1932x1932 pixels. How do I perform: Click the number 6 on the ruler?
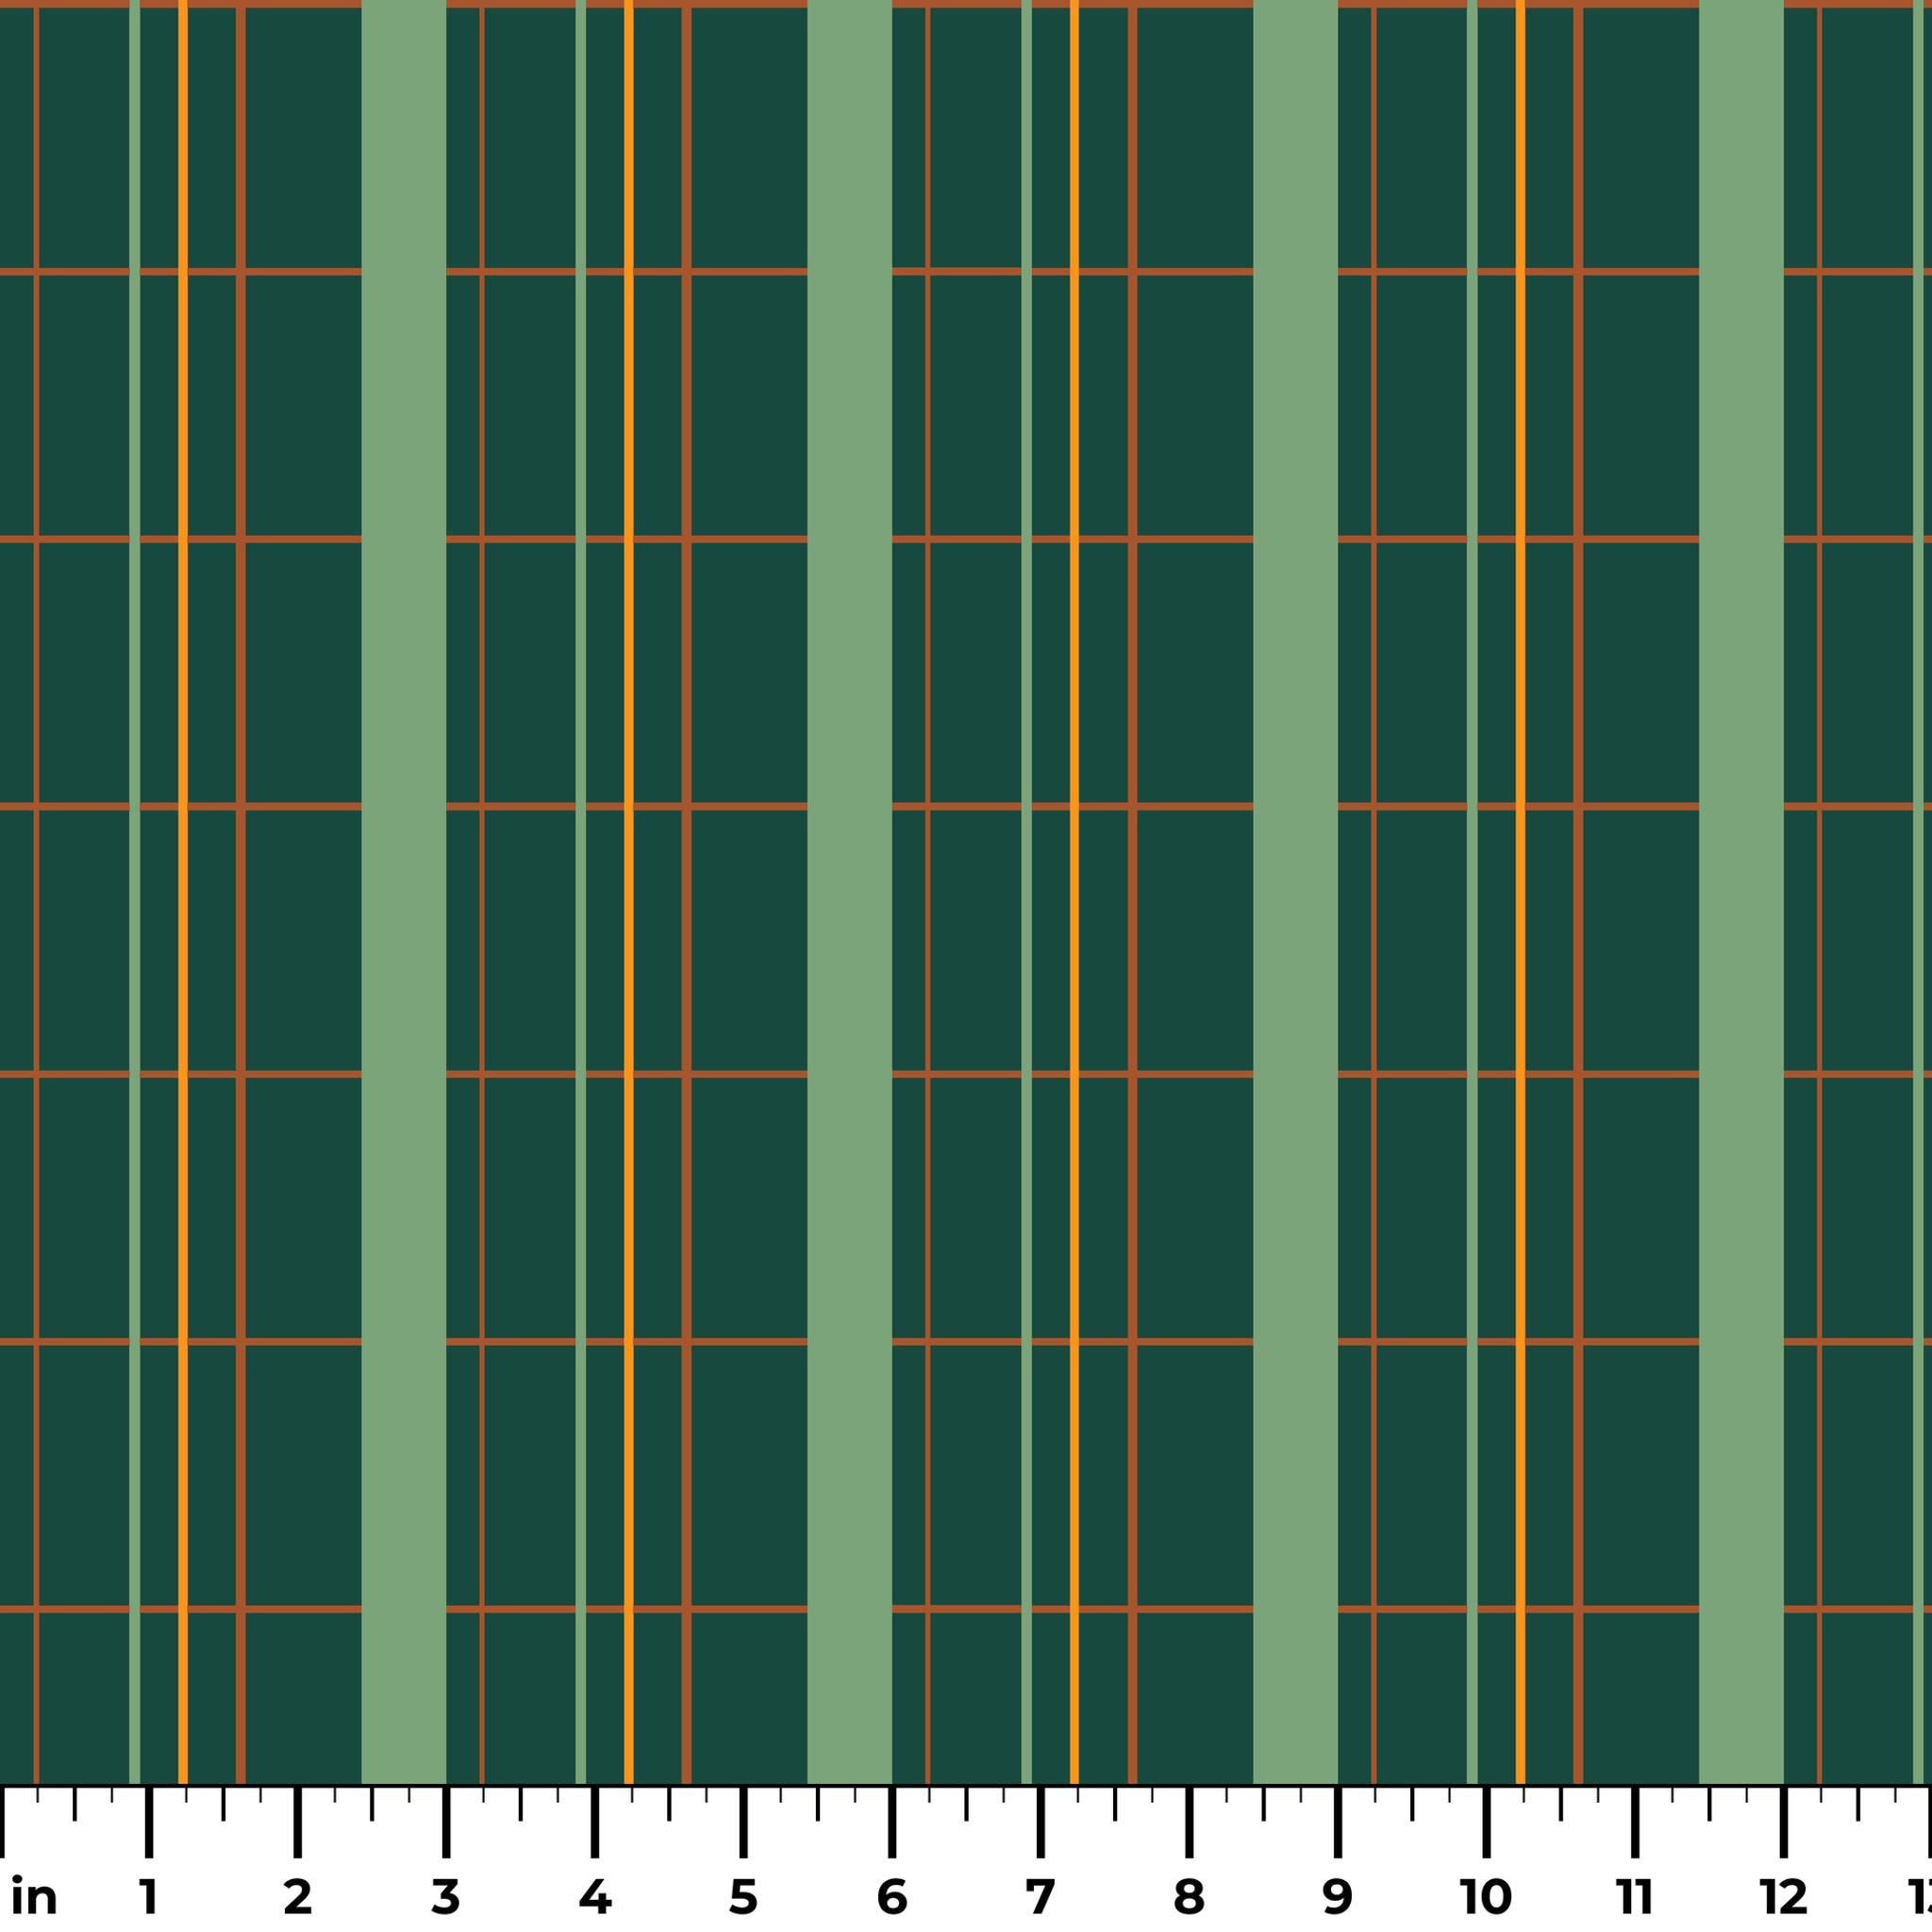(891, 1896)
